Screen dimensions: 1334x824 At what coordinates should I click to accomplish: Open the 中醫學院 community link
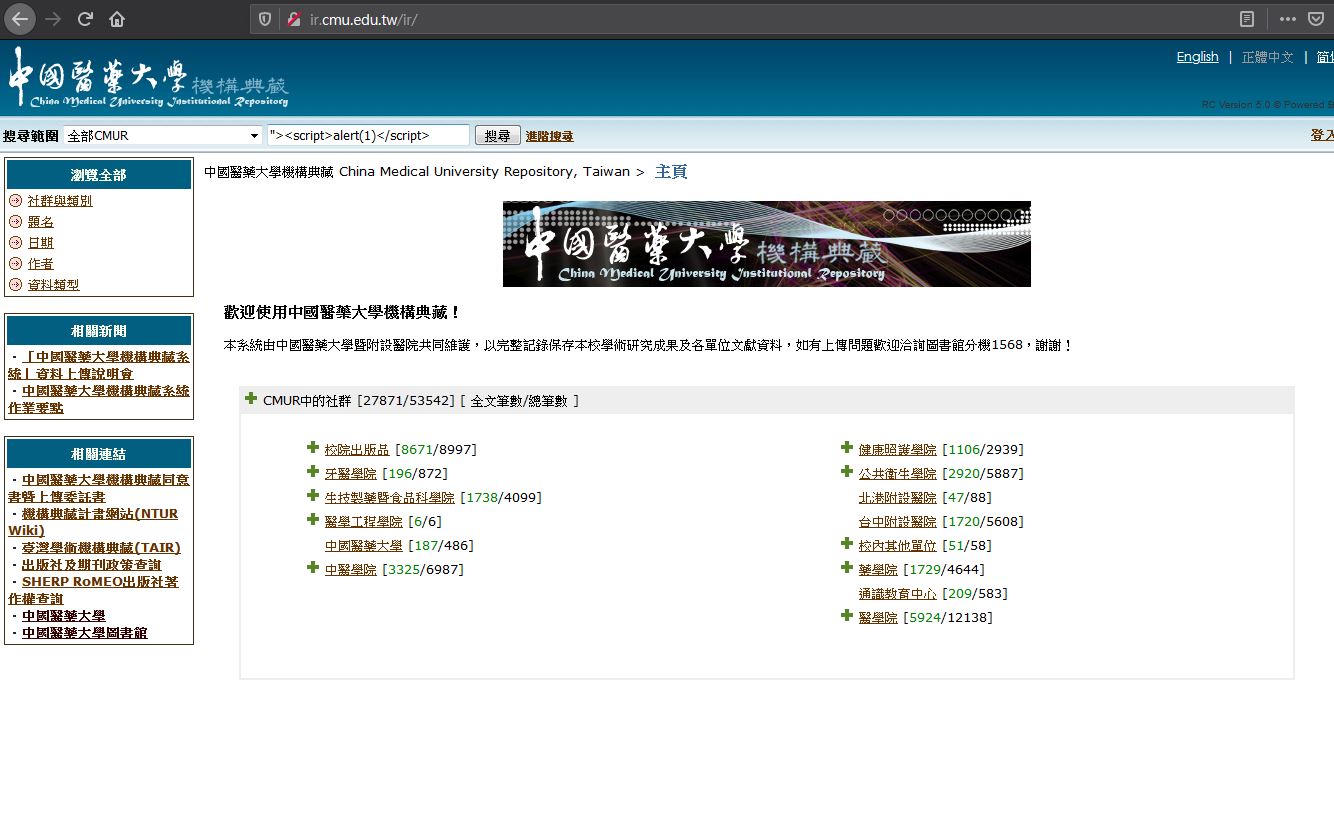coord(351,570)
